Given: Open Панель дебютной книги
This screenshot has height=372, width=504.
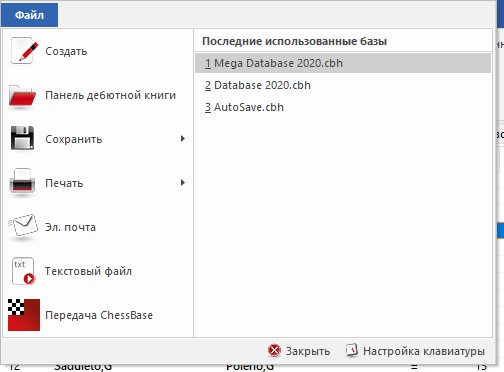Looking at the screenshot, I should [110, 95].
